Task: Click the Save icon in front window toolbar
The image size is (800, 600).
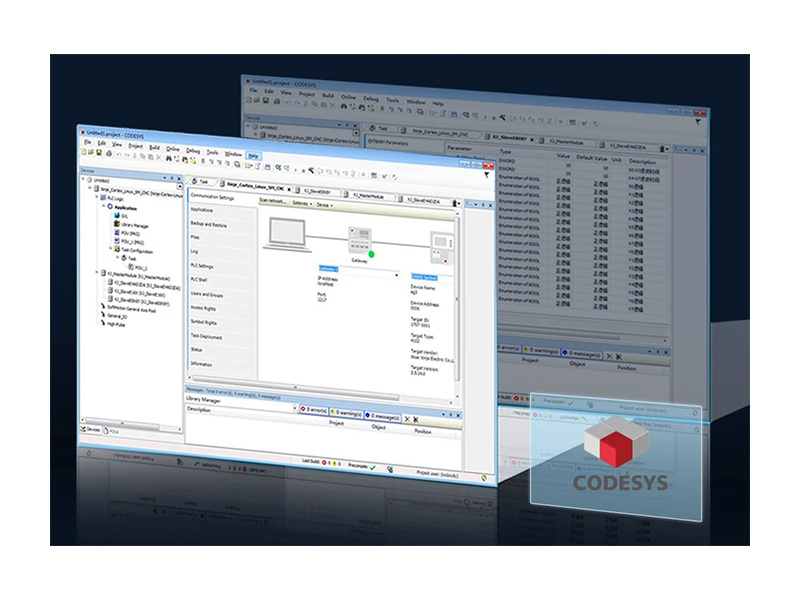Action: (99, 153)
